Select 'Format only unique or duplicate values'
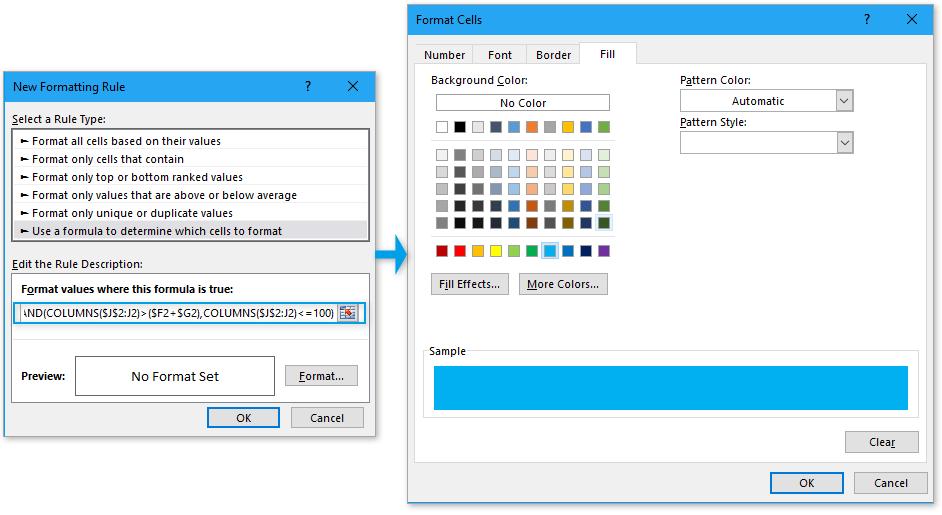 click(190, 213)
